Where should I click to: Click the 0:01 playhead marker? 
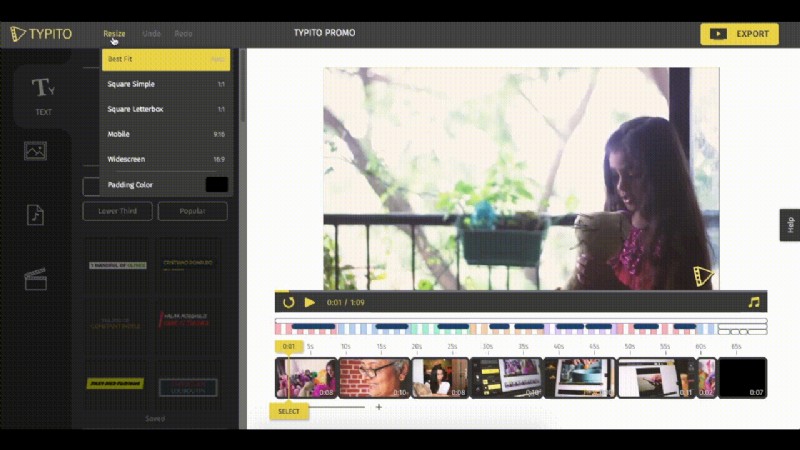pos(289,346)
